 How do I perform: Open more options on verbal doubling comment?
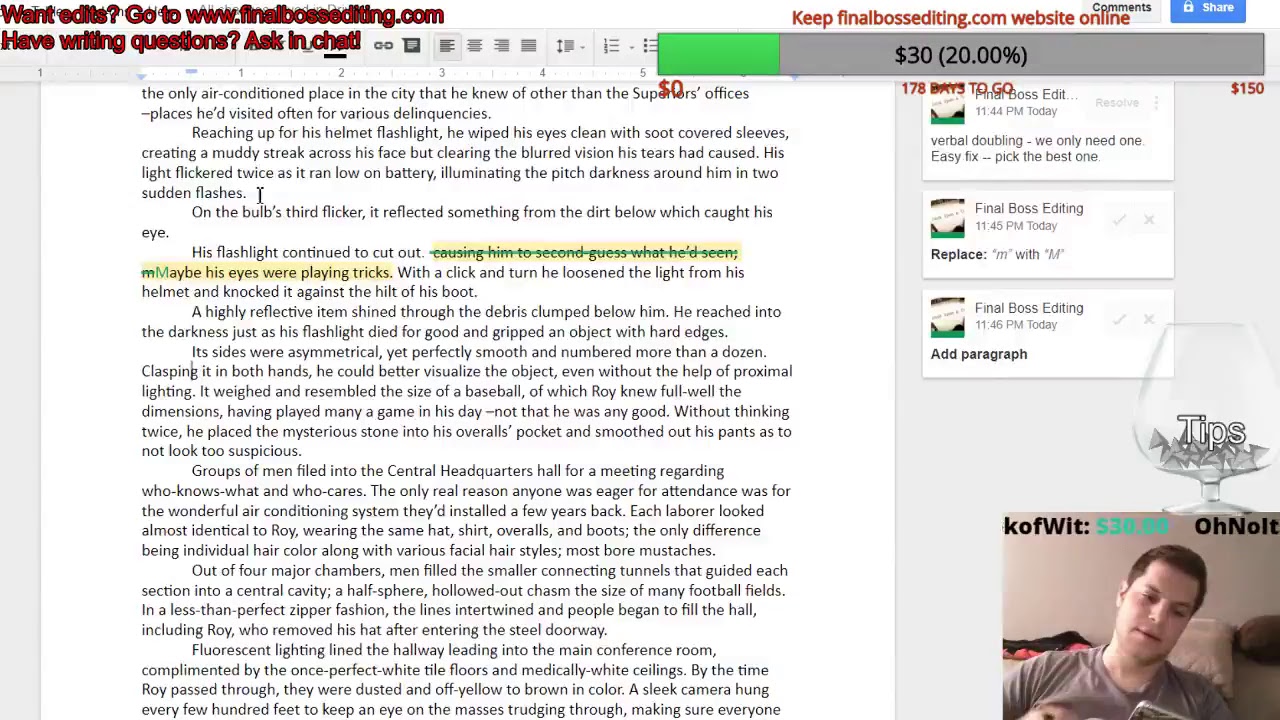tap(1156, 103)
